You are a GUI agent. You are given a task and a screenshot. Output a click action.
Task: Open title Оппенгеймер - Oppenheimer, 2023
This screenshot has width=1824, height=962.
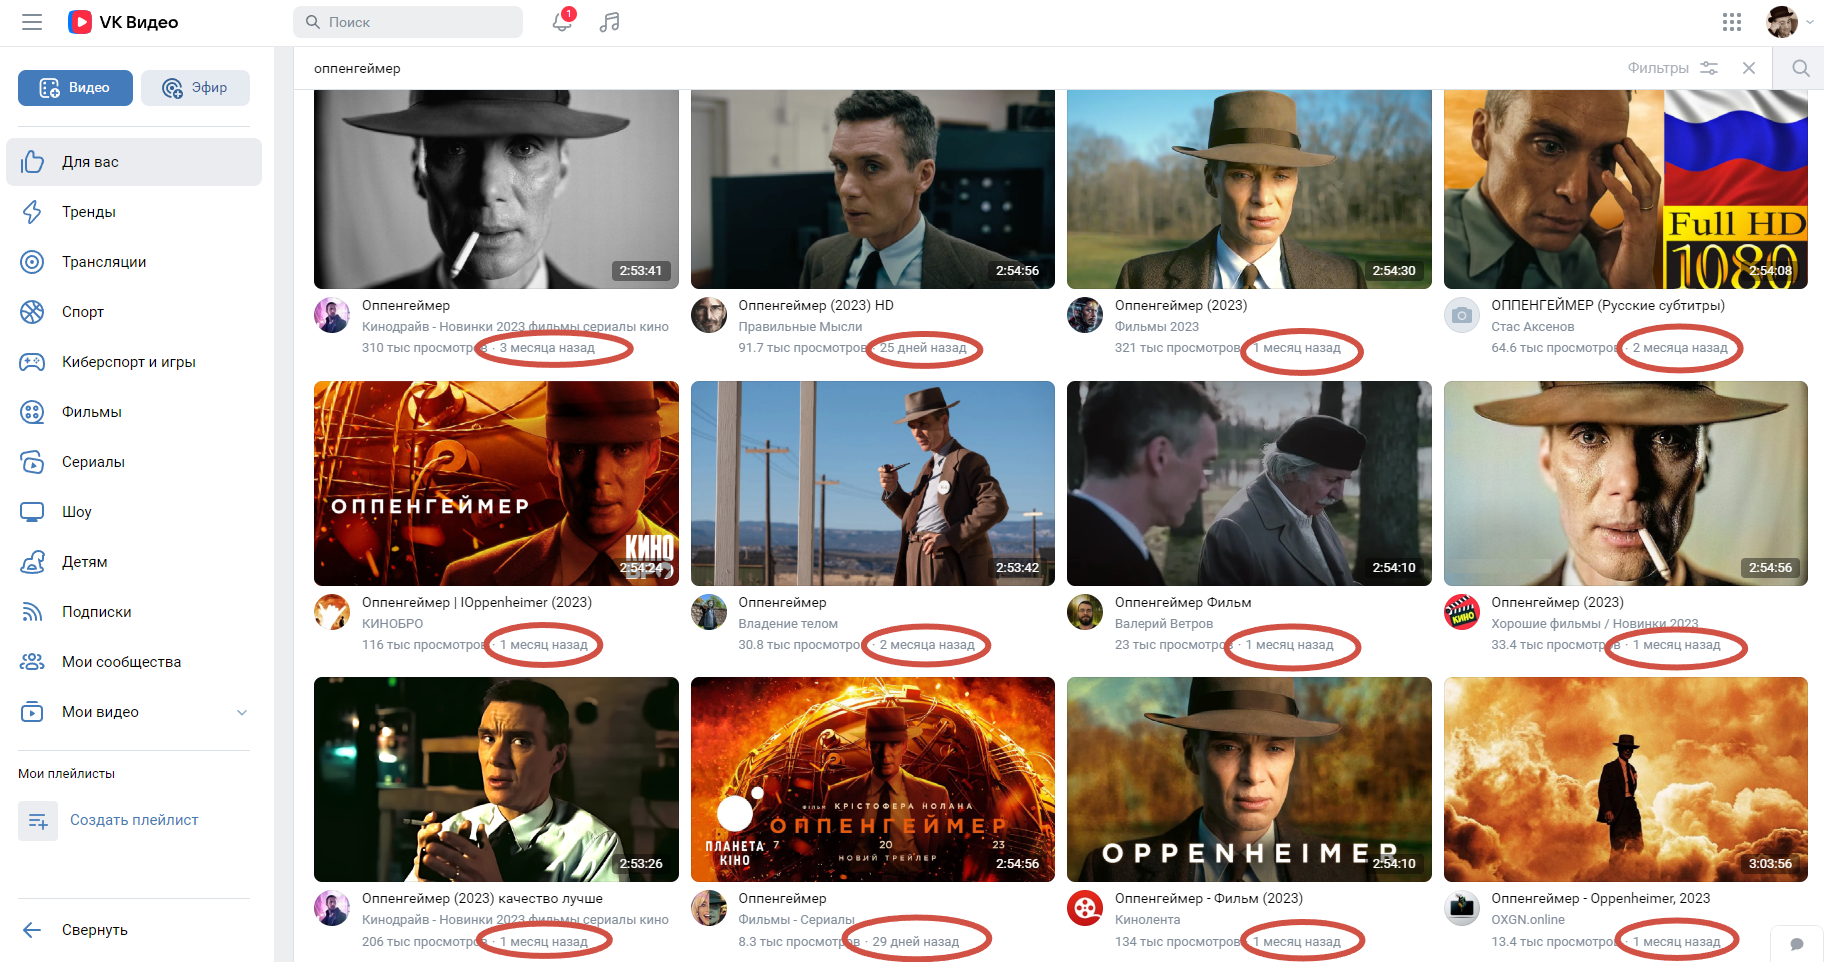tap(1601, 898)
